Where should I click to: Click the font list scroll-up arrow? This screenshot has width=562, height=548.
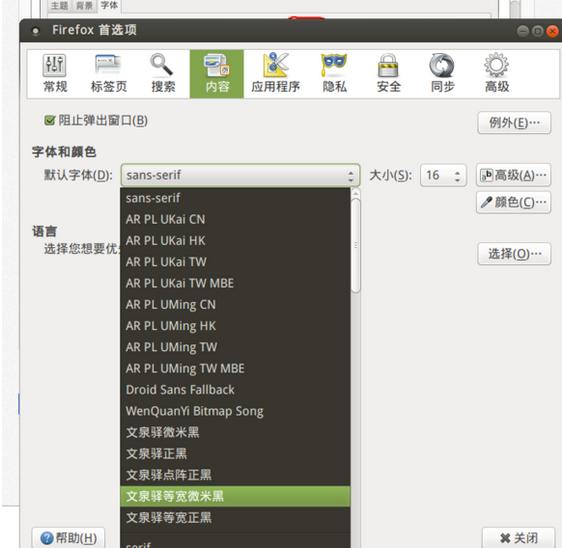(356, 194)
